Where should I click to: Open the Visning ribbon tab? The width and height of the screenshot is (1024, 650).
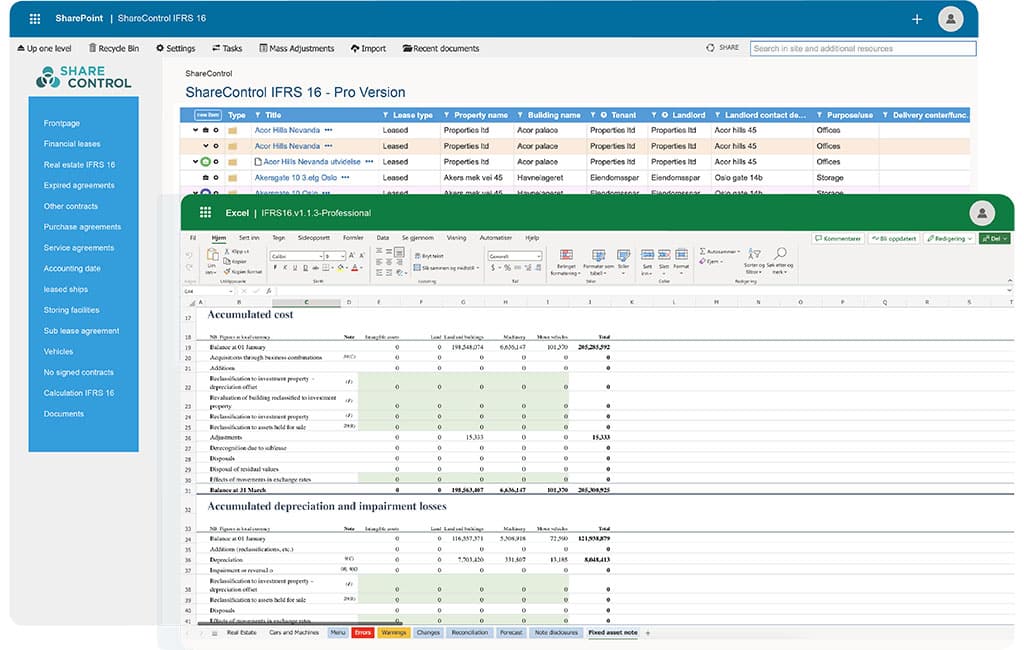coord(456,238)
